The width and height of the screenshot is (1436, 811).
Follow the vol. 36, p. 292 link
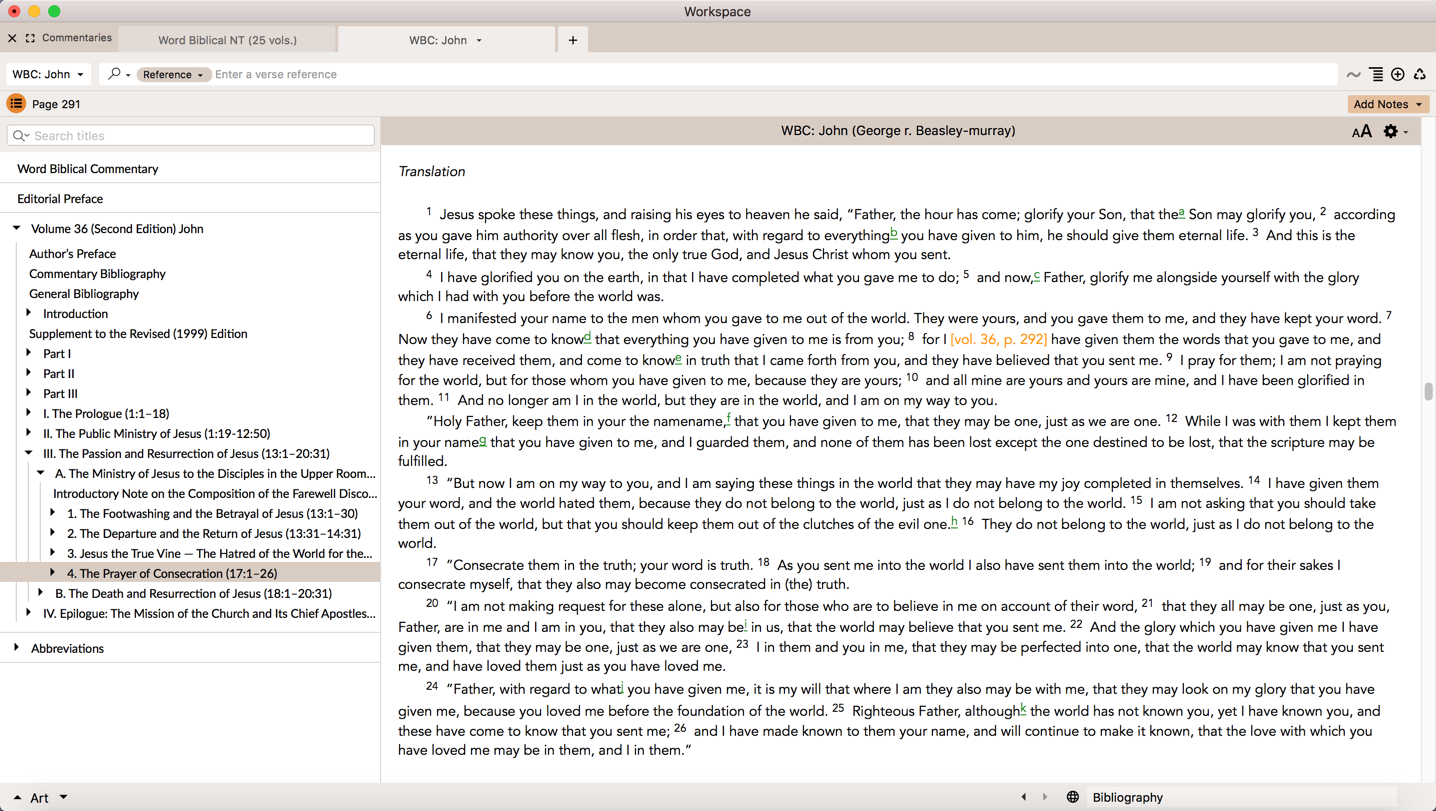[998, 340]
